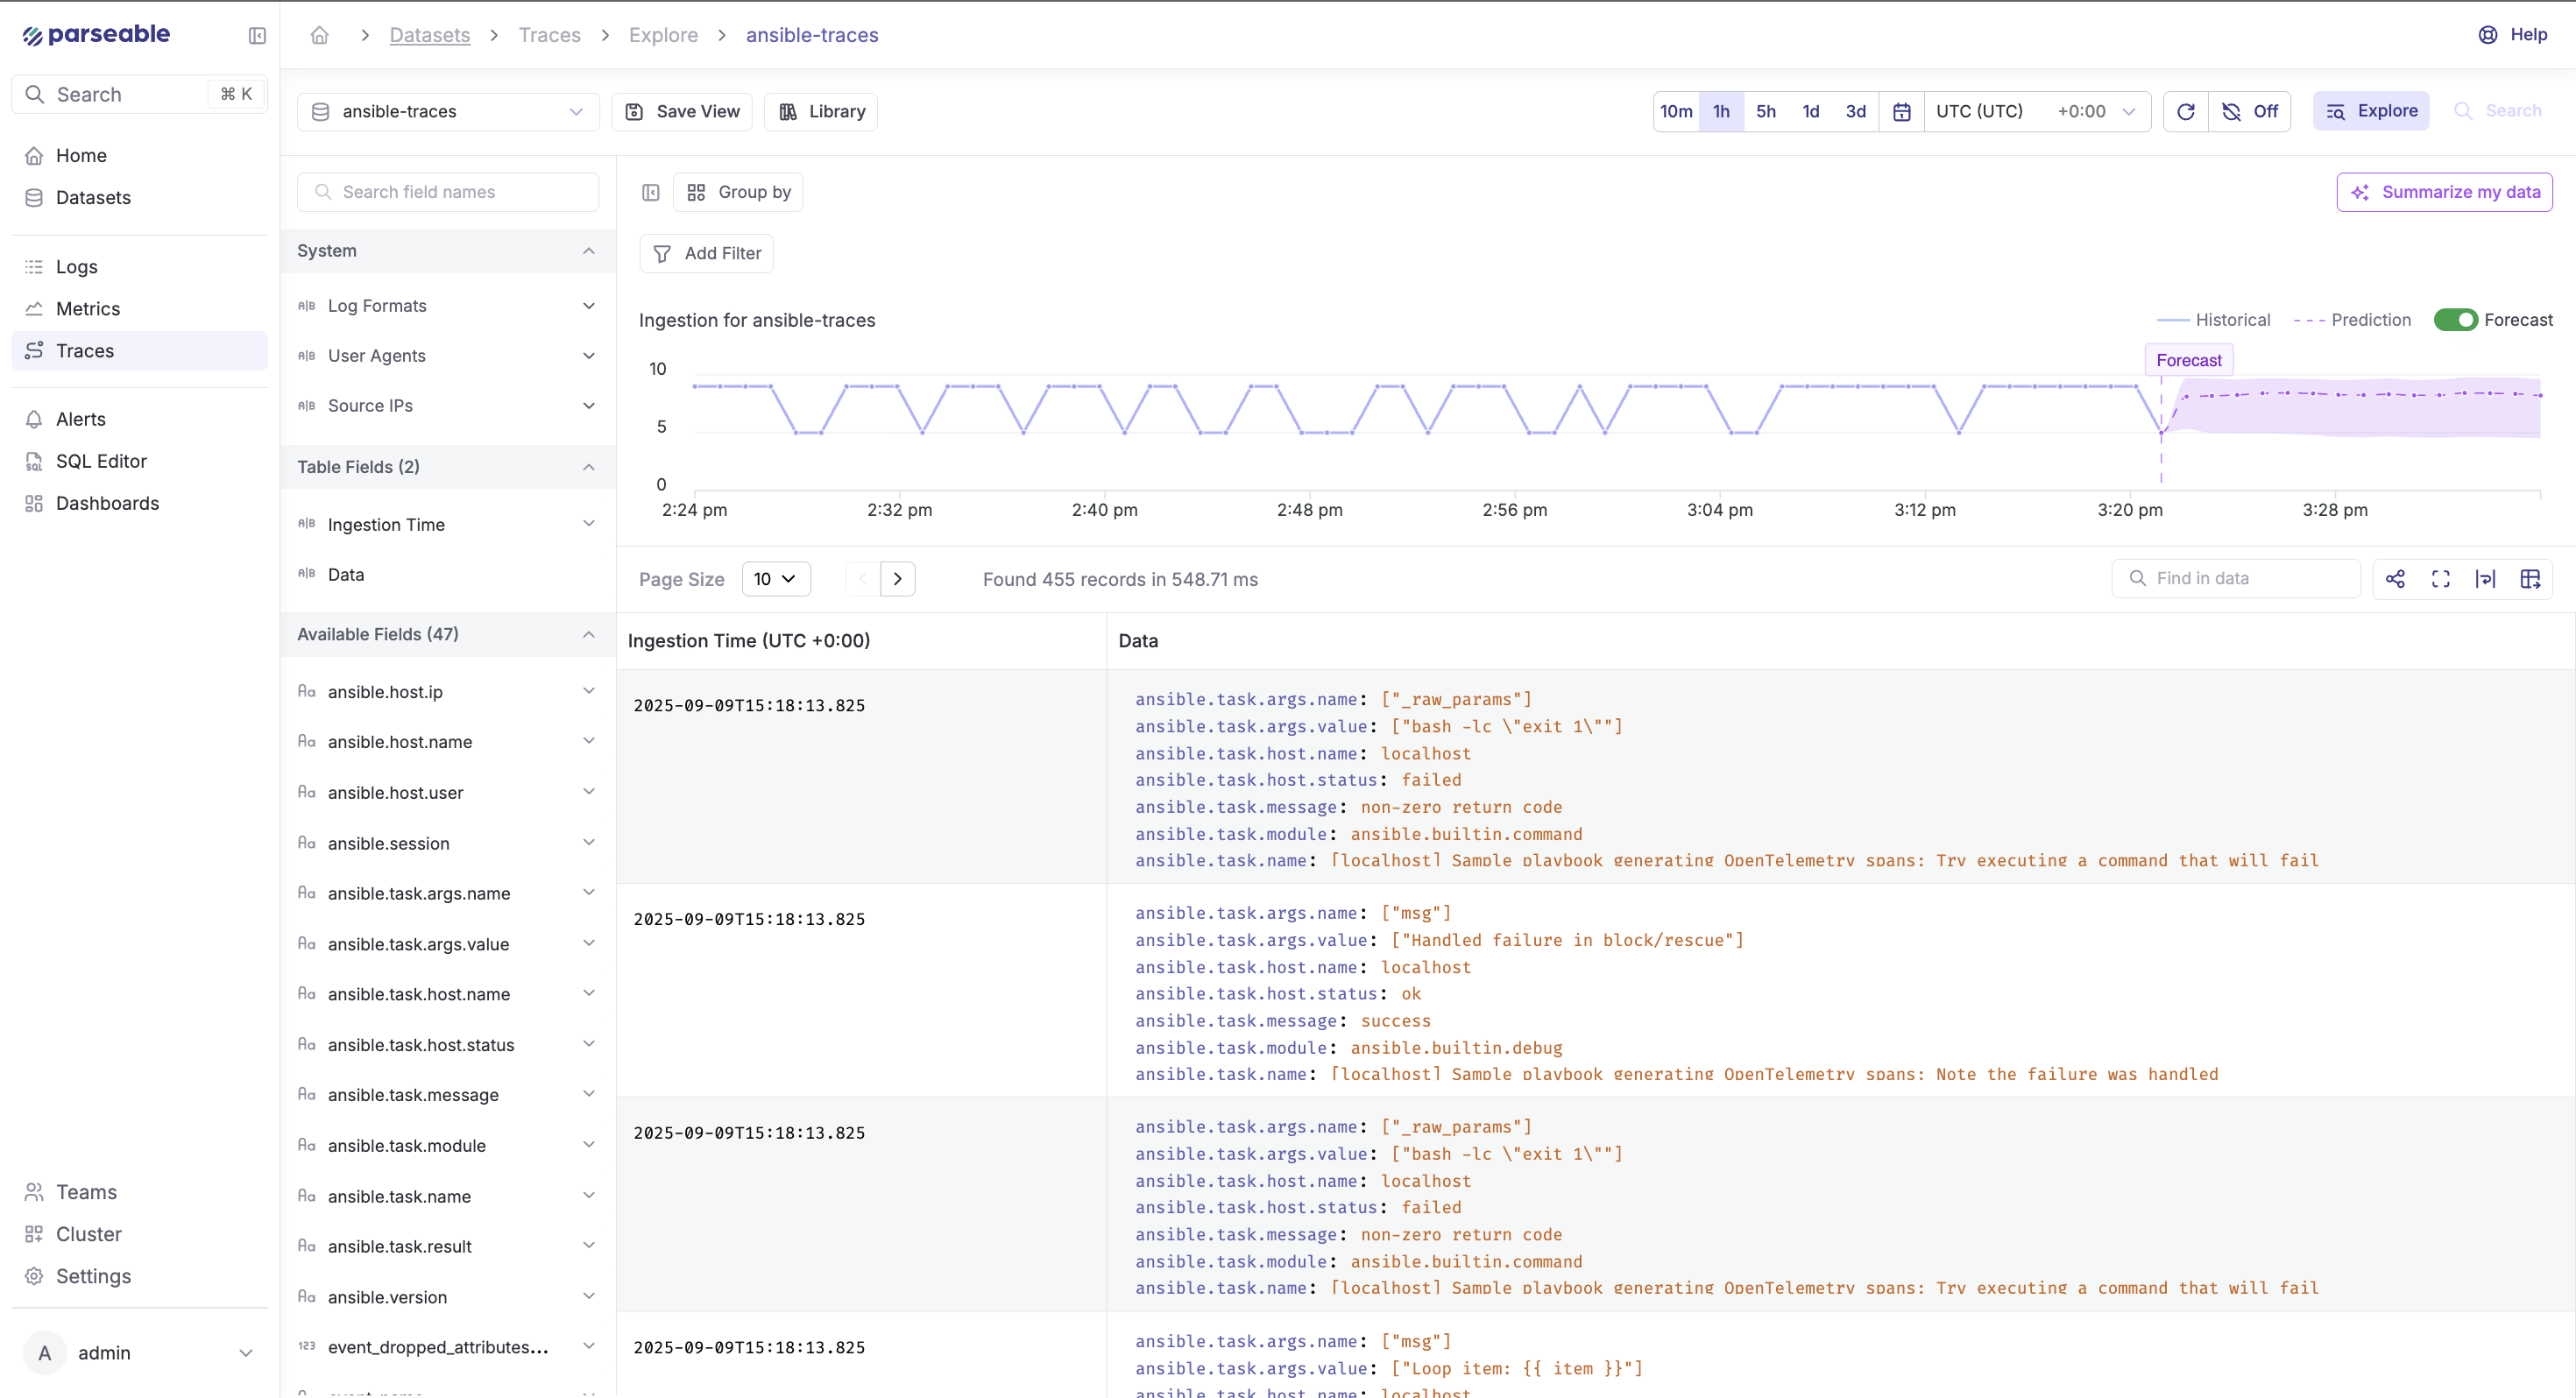The image size is (2576, 1398).
Task: Disable the Forecast toggle switch
Action: tap(2455, 320)
